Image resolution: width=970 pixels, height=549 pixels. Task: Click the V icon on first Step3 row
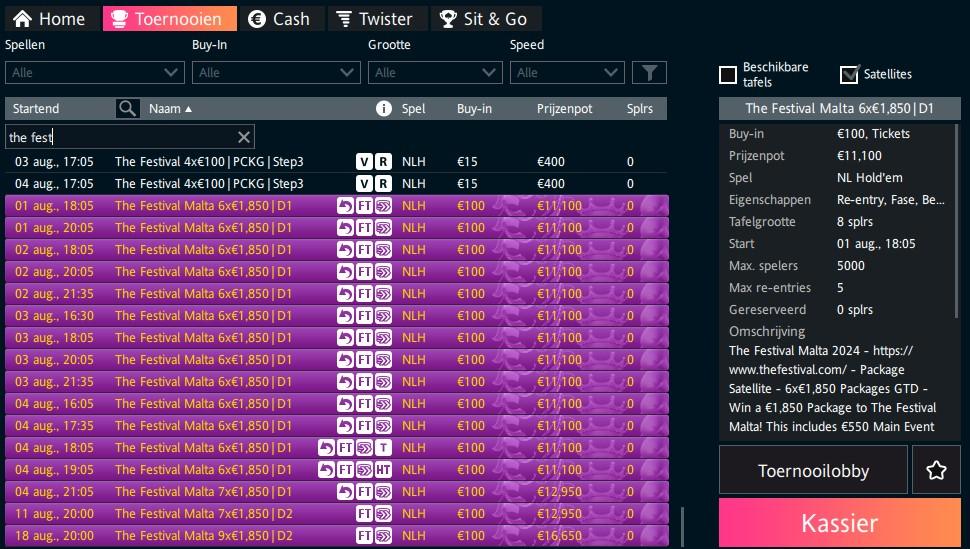[365, 162]
